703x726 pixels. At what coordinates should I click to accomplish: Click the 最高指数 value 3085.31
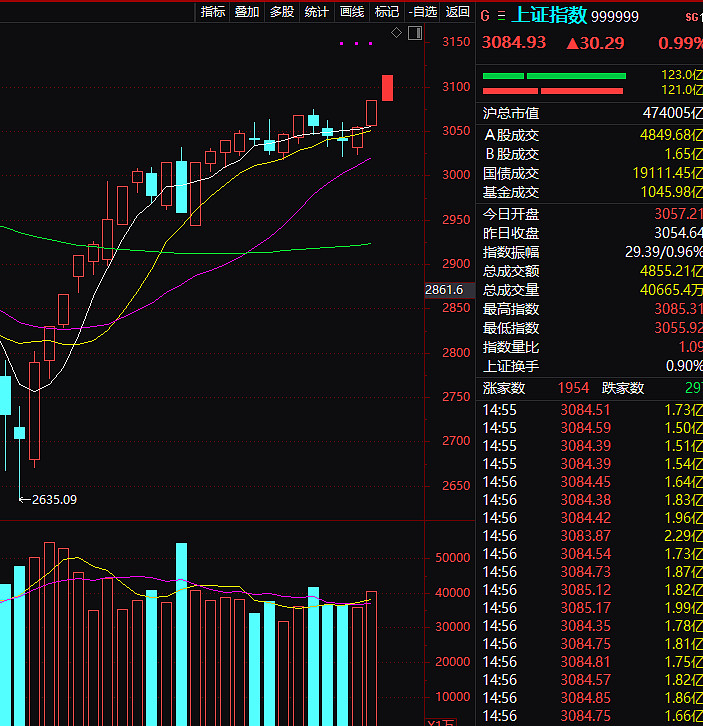tap(678, 309)
